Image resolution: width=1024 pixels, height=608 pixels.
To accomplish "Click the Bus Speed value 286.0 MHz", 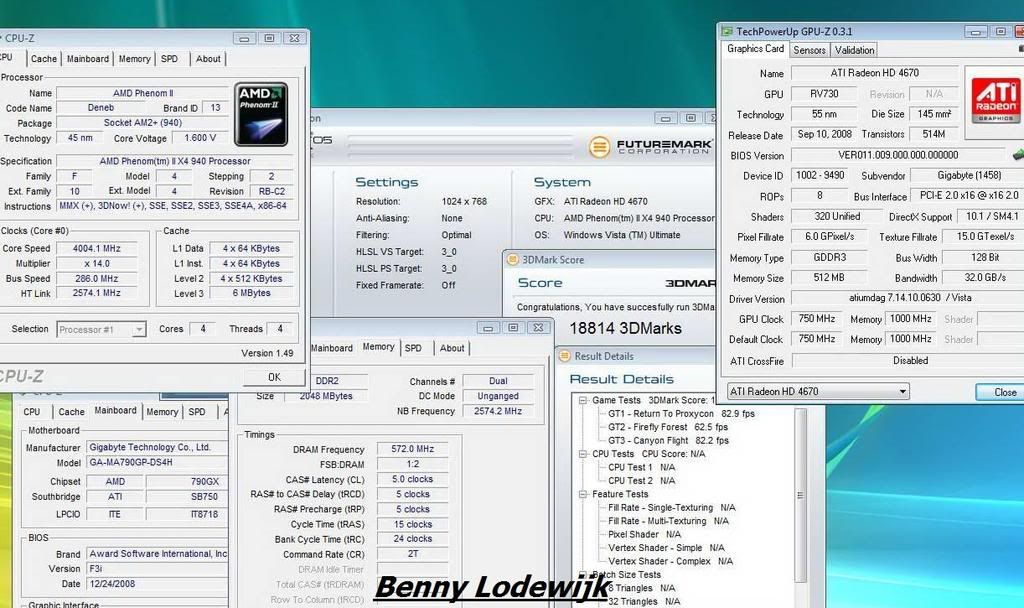I will tap(97, 279).
